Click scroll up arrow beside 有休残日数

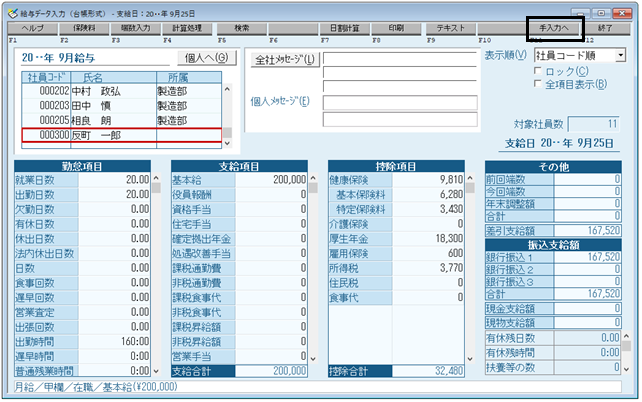pyautogui.click(x=626, y=336)
